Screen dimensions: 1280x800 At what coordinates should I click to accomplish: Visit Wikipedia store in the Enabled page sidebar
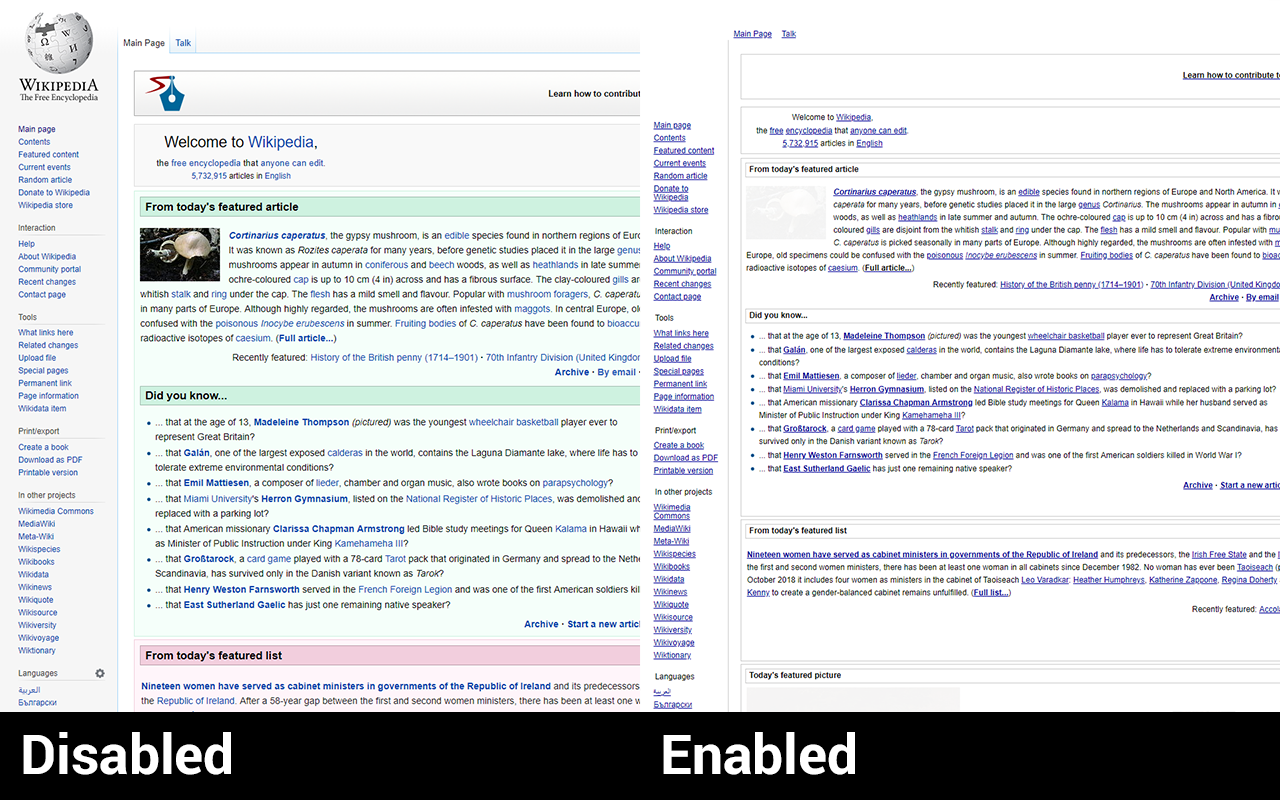pos(681,210)
